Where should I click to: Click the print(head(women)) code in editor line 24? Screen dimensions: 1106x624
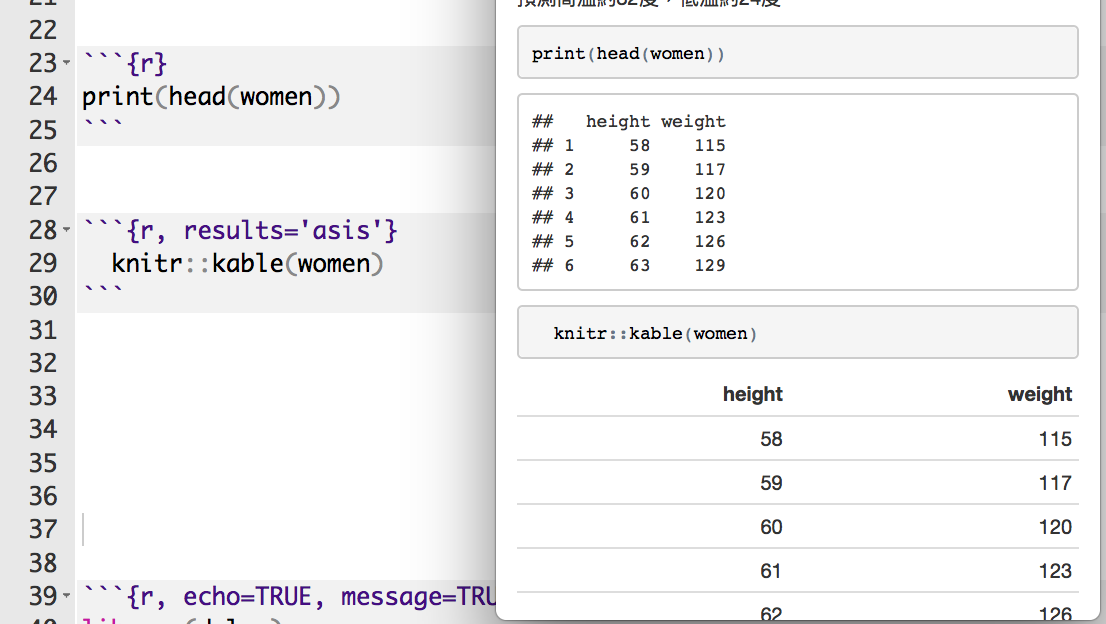point(211,97)
